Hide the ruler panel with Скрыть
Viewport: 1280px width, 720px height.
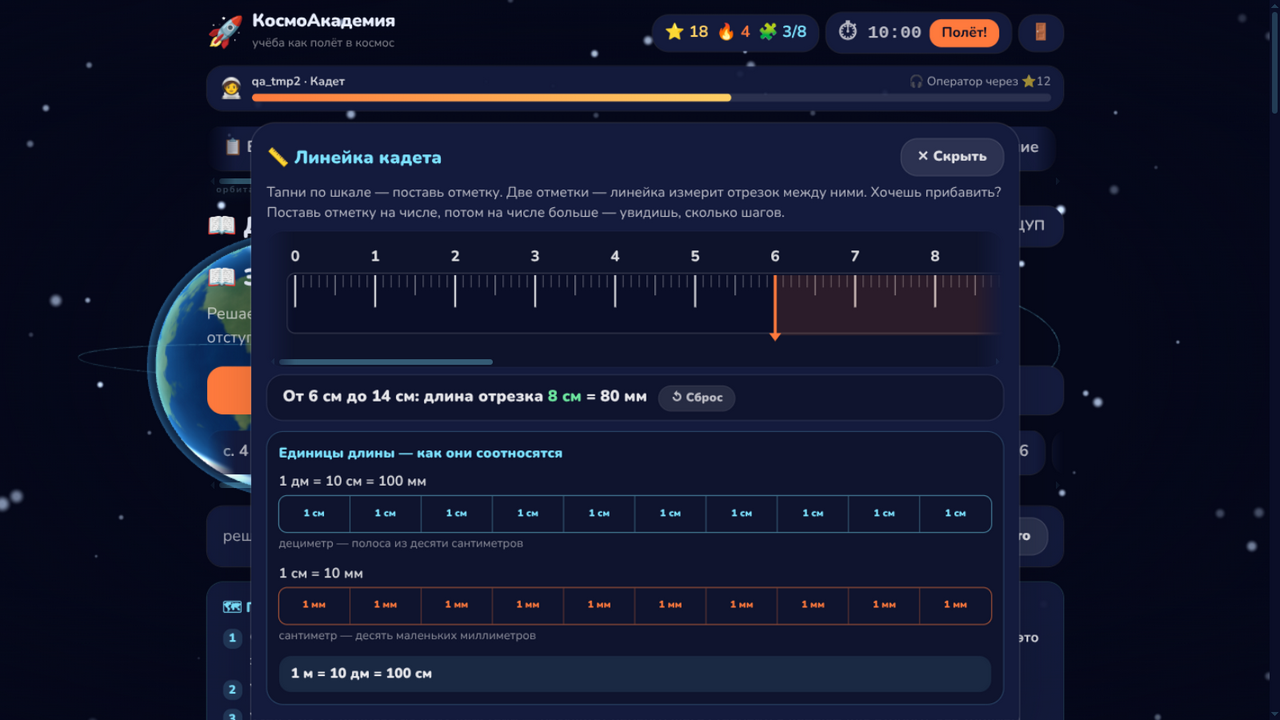pos(952,156)
